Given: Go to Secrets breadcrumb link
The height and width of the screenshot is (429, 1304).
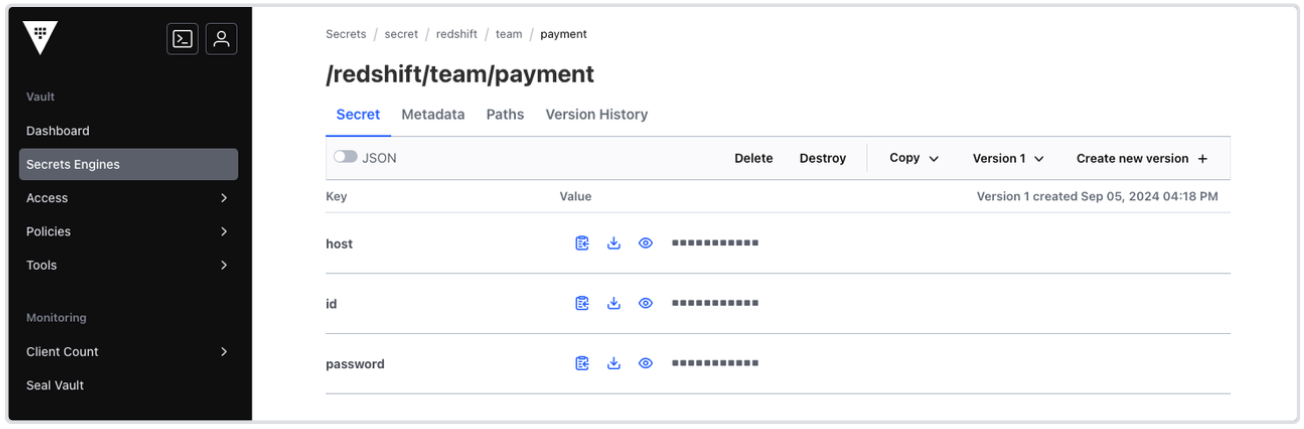Looking at the screenshot, I should 346,34.
